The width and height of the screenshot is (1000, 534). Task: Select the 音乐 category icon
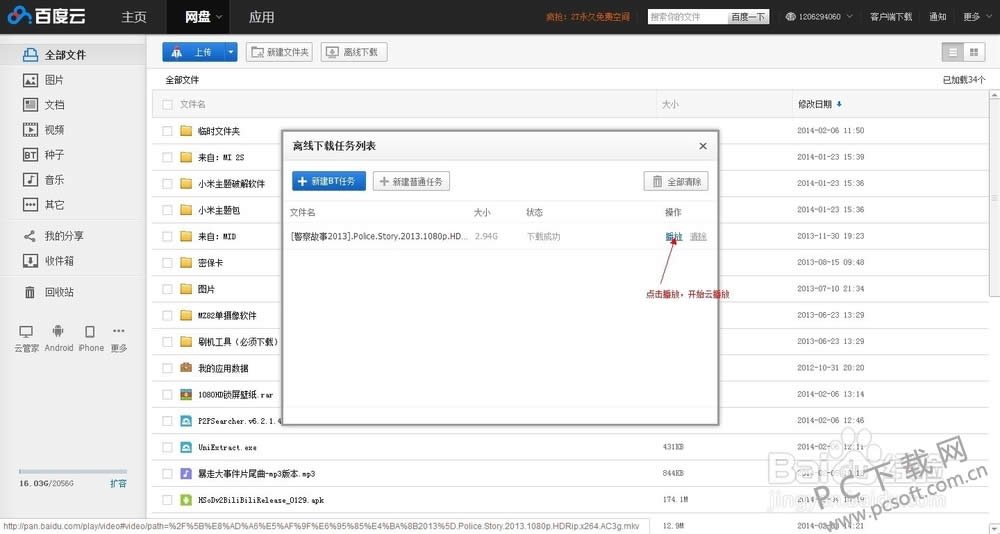coord(30,179)
